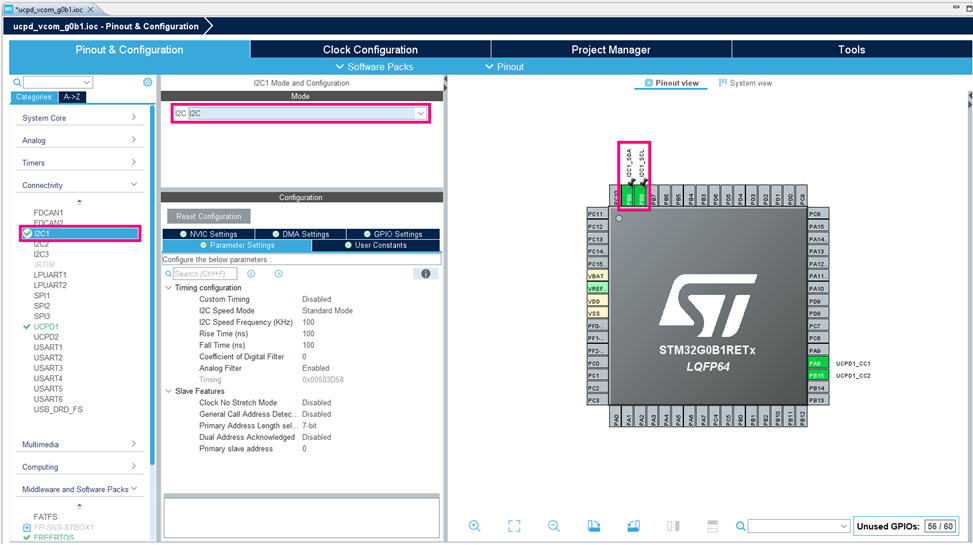Go to the next parameter search result
This screenshot has width=973, height=545.
279,274
